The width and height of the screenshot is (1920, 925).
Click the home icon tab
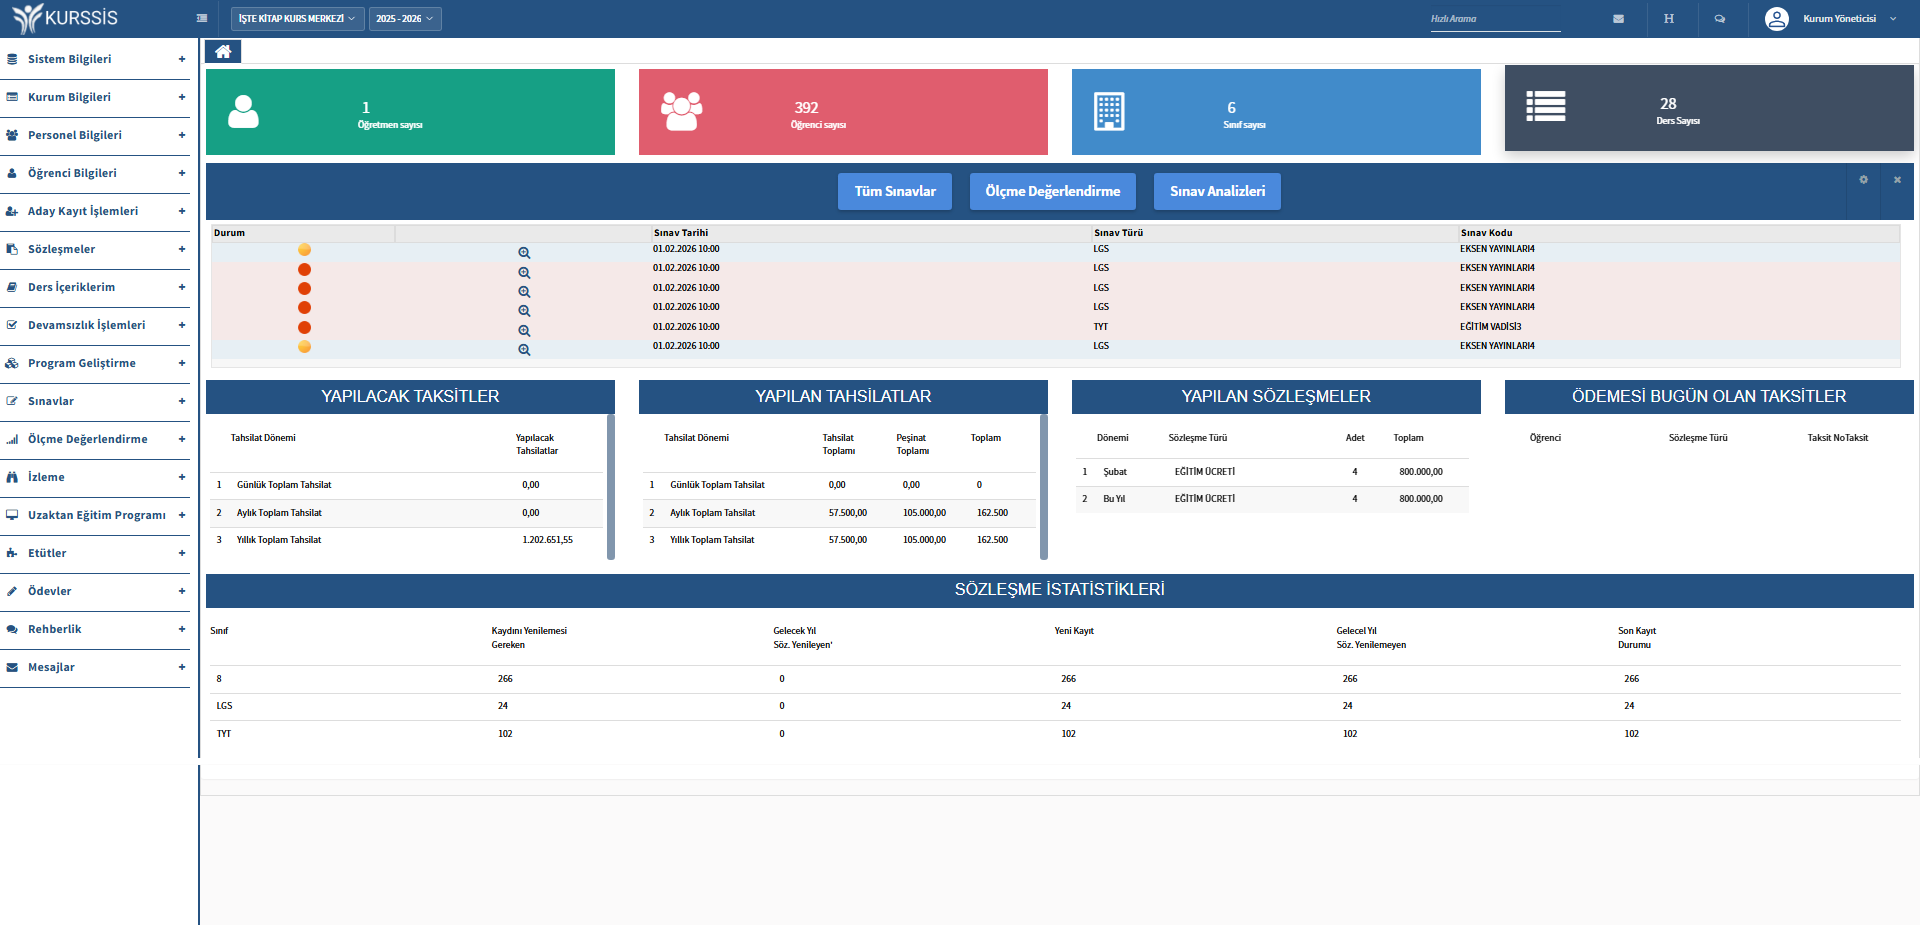[223, 52]
